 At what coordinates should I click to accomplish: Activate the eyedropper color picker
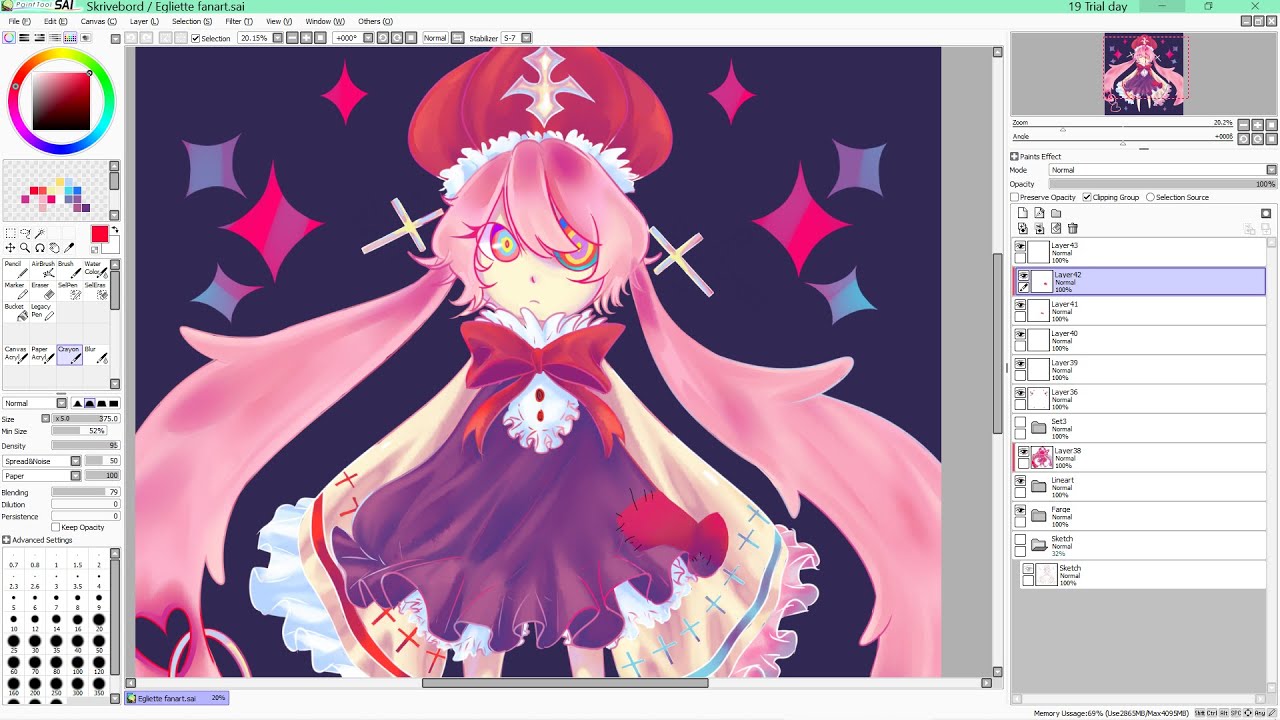[x=70, y=247]
